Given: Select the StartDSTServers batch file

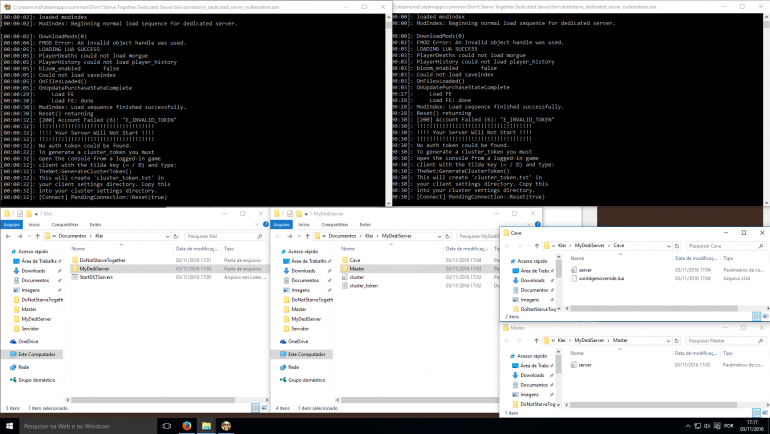Looking at the screenshot, I should [97, 277].
